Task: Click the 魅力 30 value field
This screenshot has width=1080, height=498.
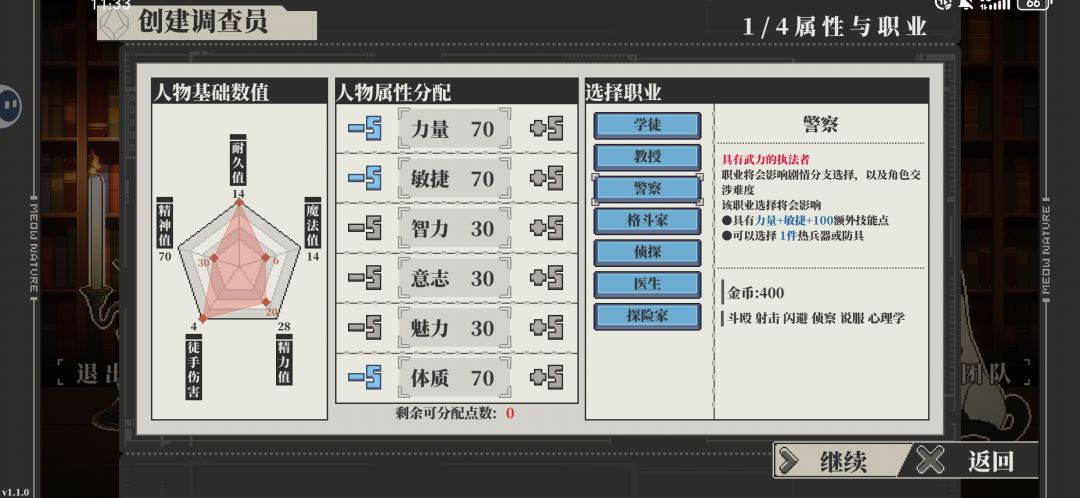Action: pyautogui.click(x=455, y=328)
